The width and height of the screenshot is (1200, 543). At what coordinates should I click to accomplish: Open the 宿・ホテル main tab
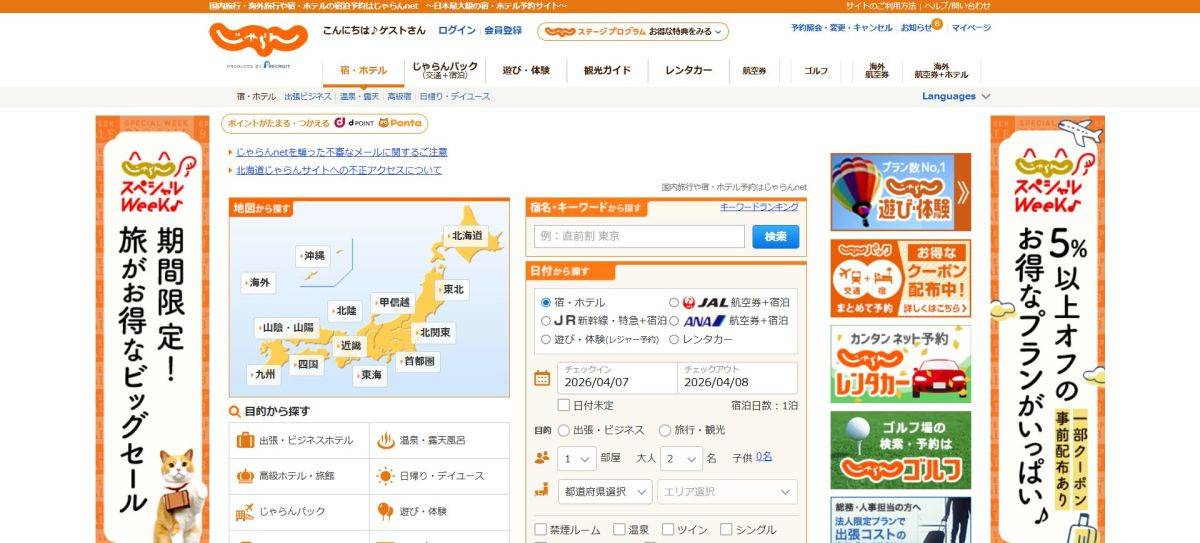coord(362,71)
